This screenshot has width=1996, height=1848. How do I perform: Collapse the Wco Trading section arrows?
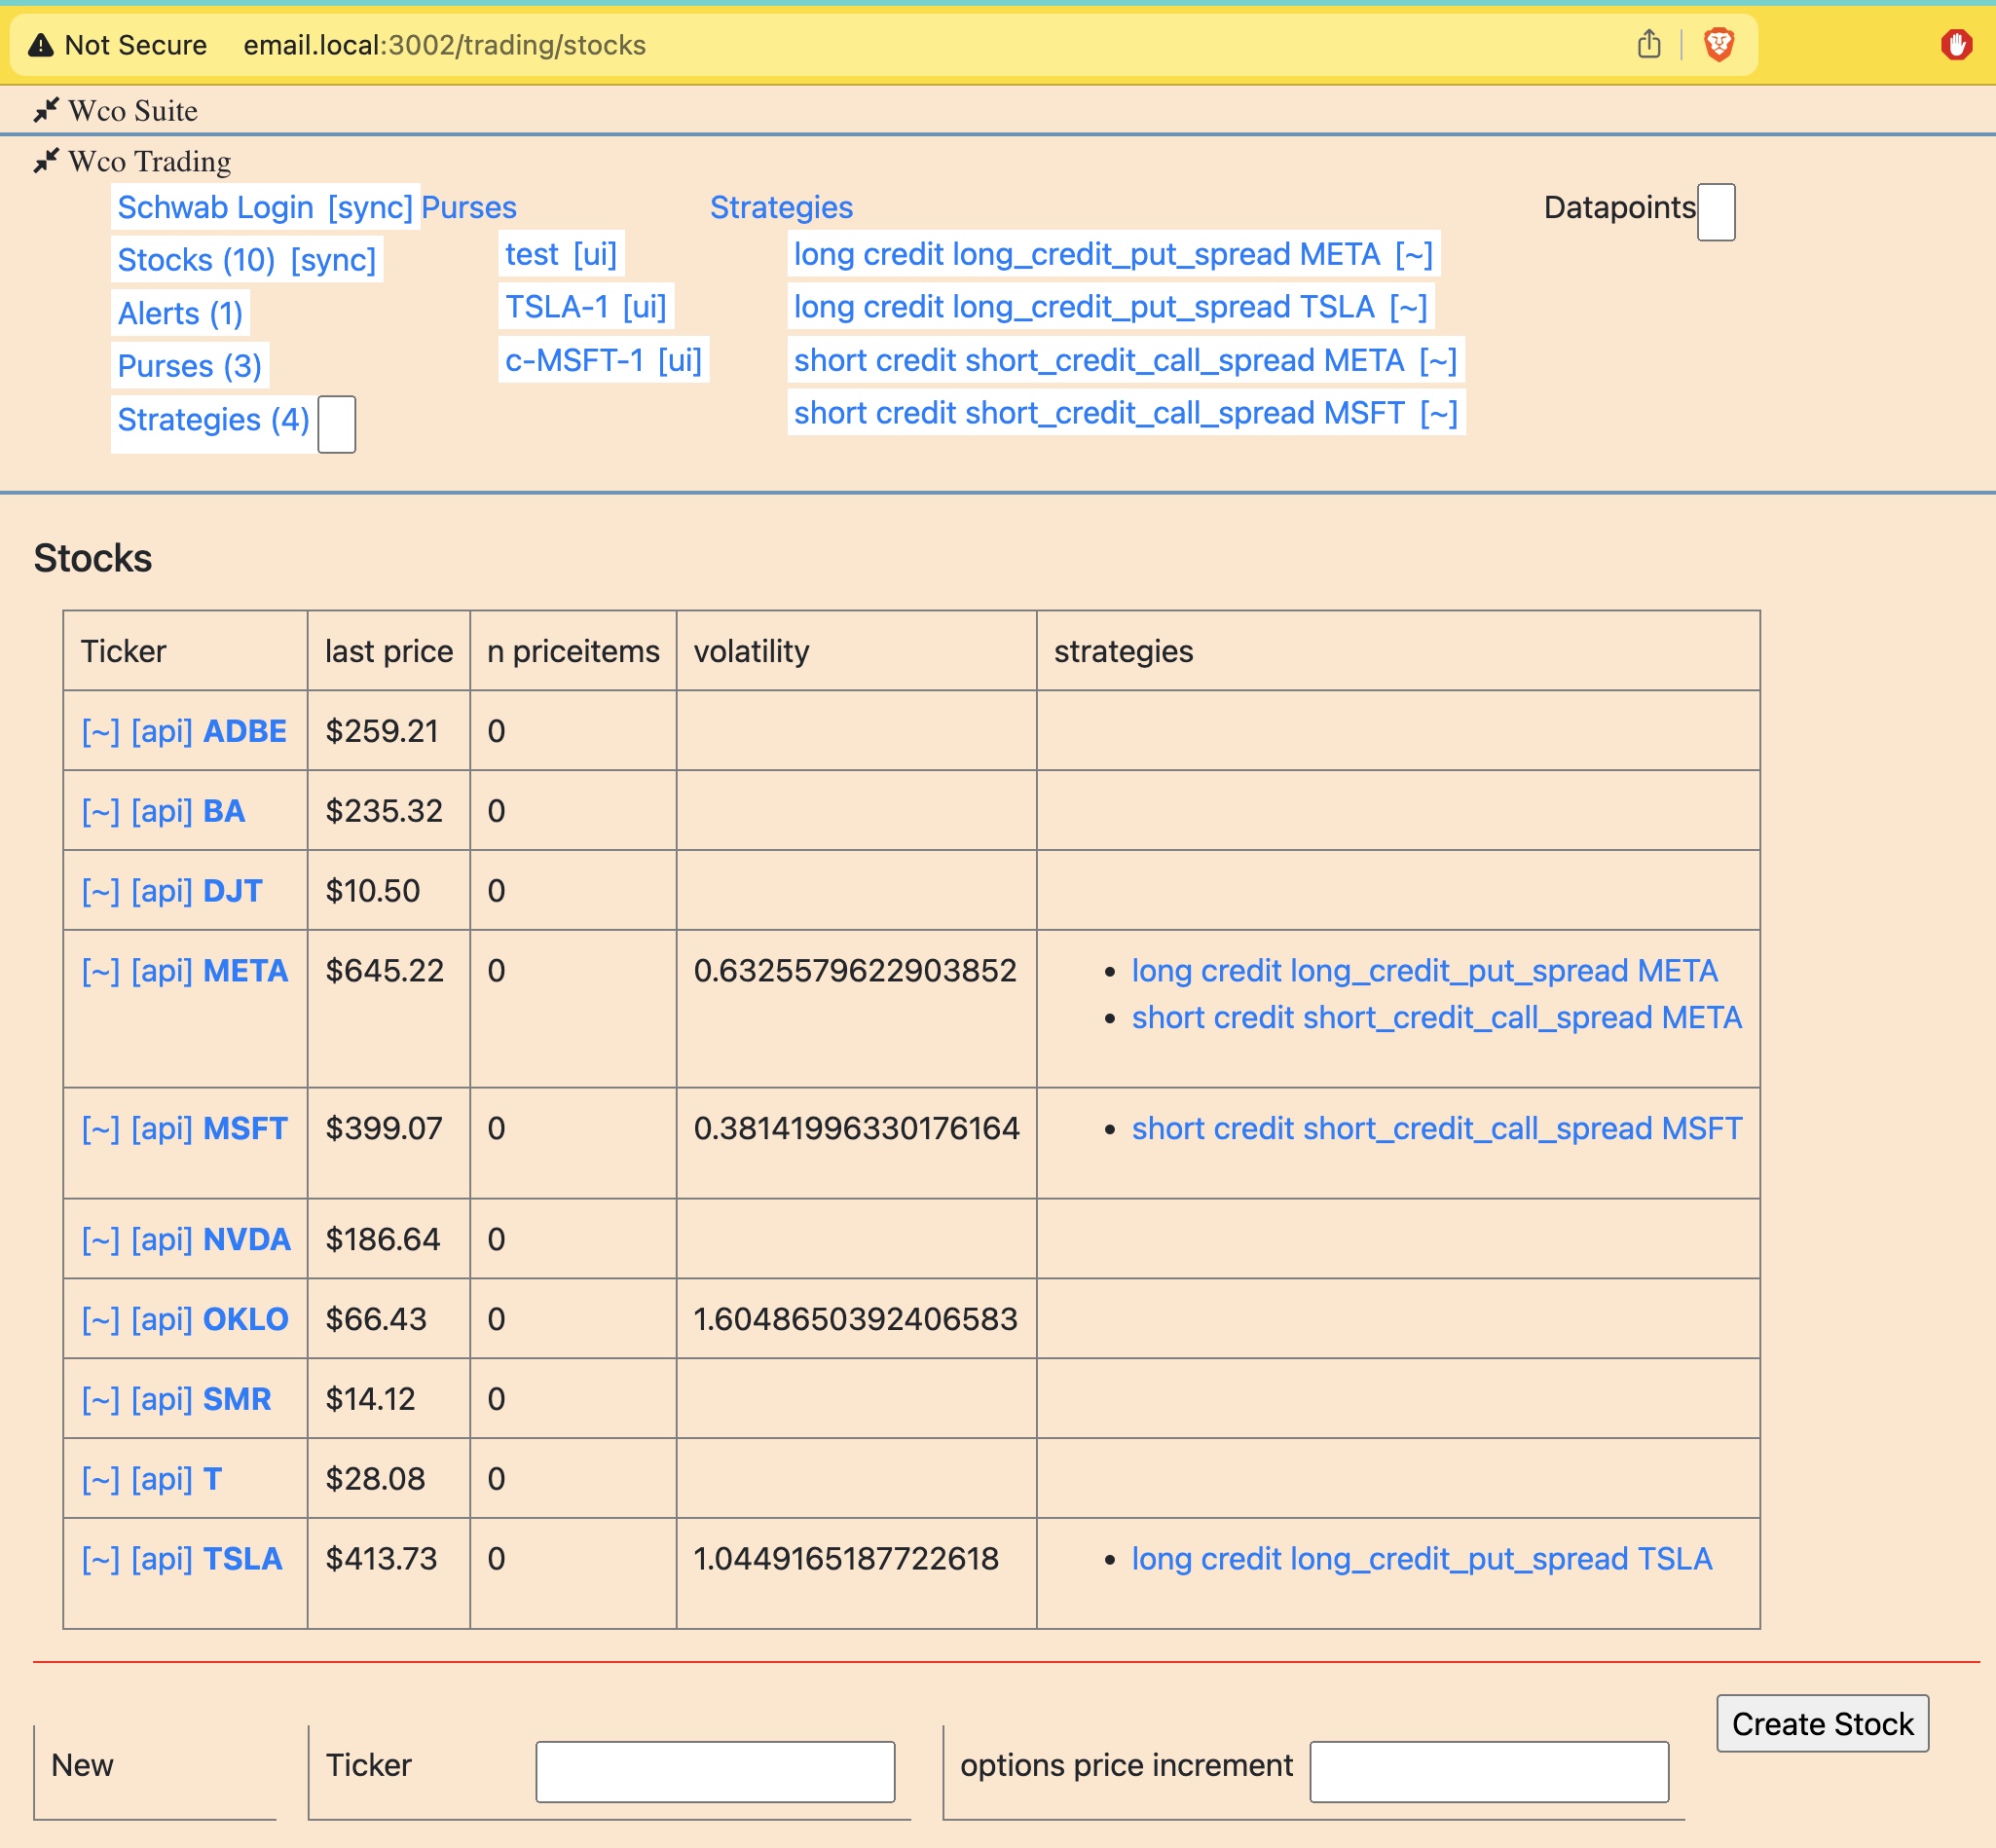pyautogui.click(x=46, y=161)
